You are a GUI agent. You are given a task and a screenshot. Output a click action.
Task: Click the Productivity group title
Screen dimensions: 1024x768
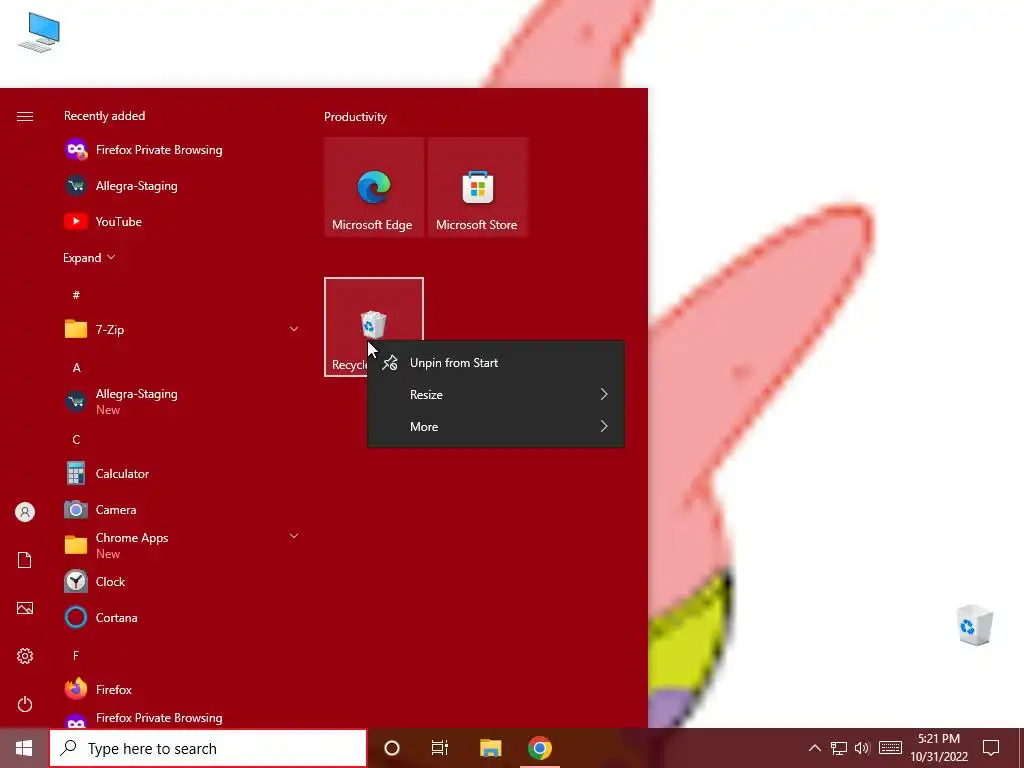coord(355,117)
